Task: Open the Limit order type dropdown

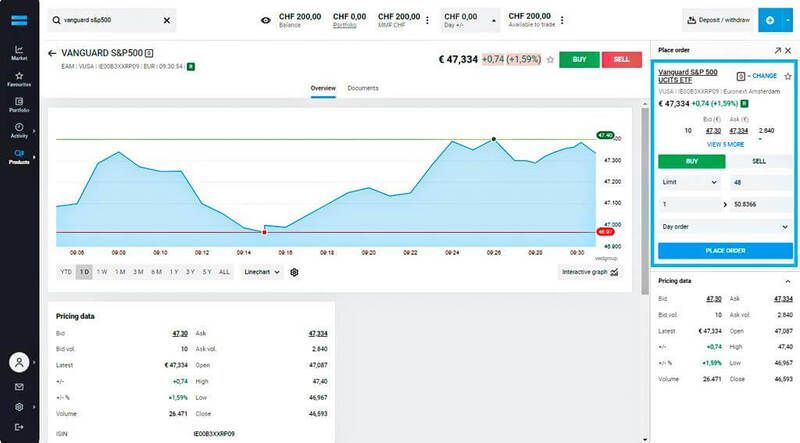Action: 689,182
